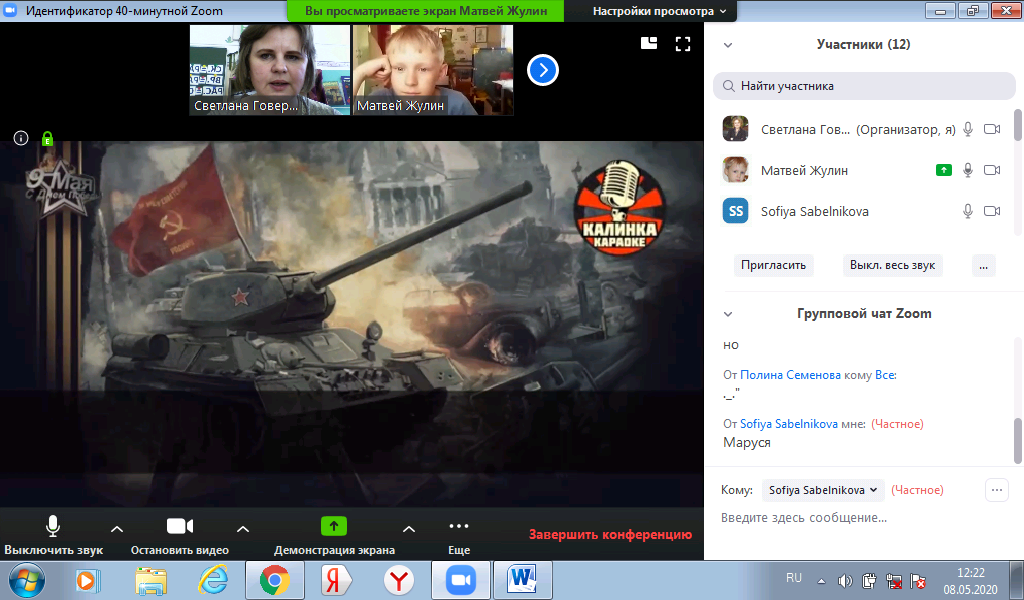The image size is (1024, 600).
Task: Toggle Матвей Жулин microphone icon in list
Action: click(968, 170)
